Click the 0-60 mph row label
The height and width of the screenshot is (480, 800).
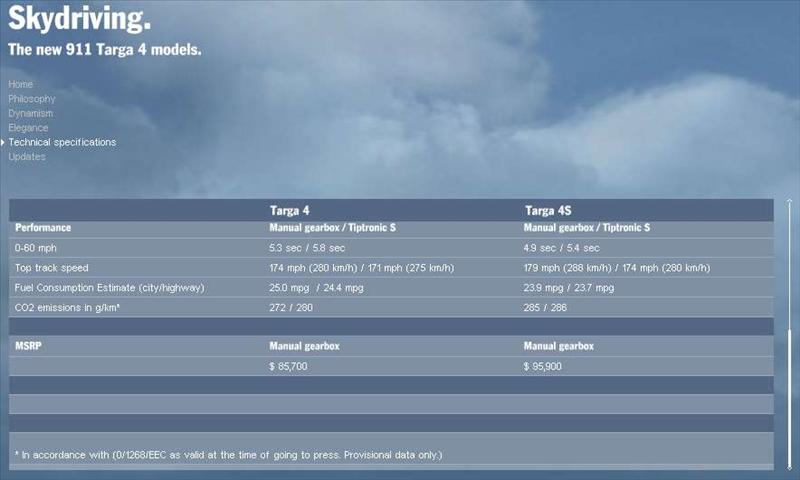tap(36, 248)
